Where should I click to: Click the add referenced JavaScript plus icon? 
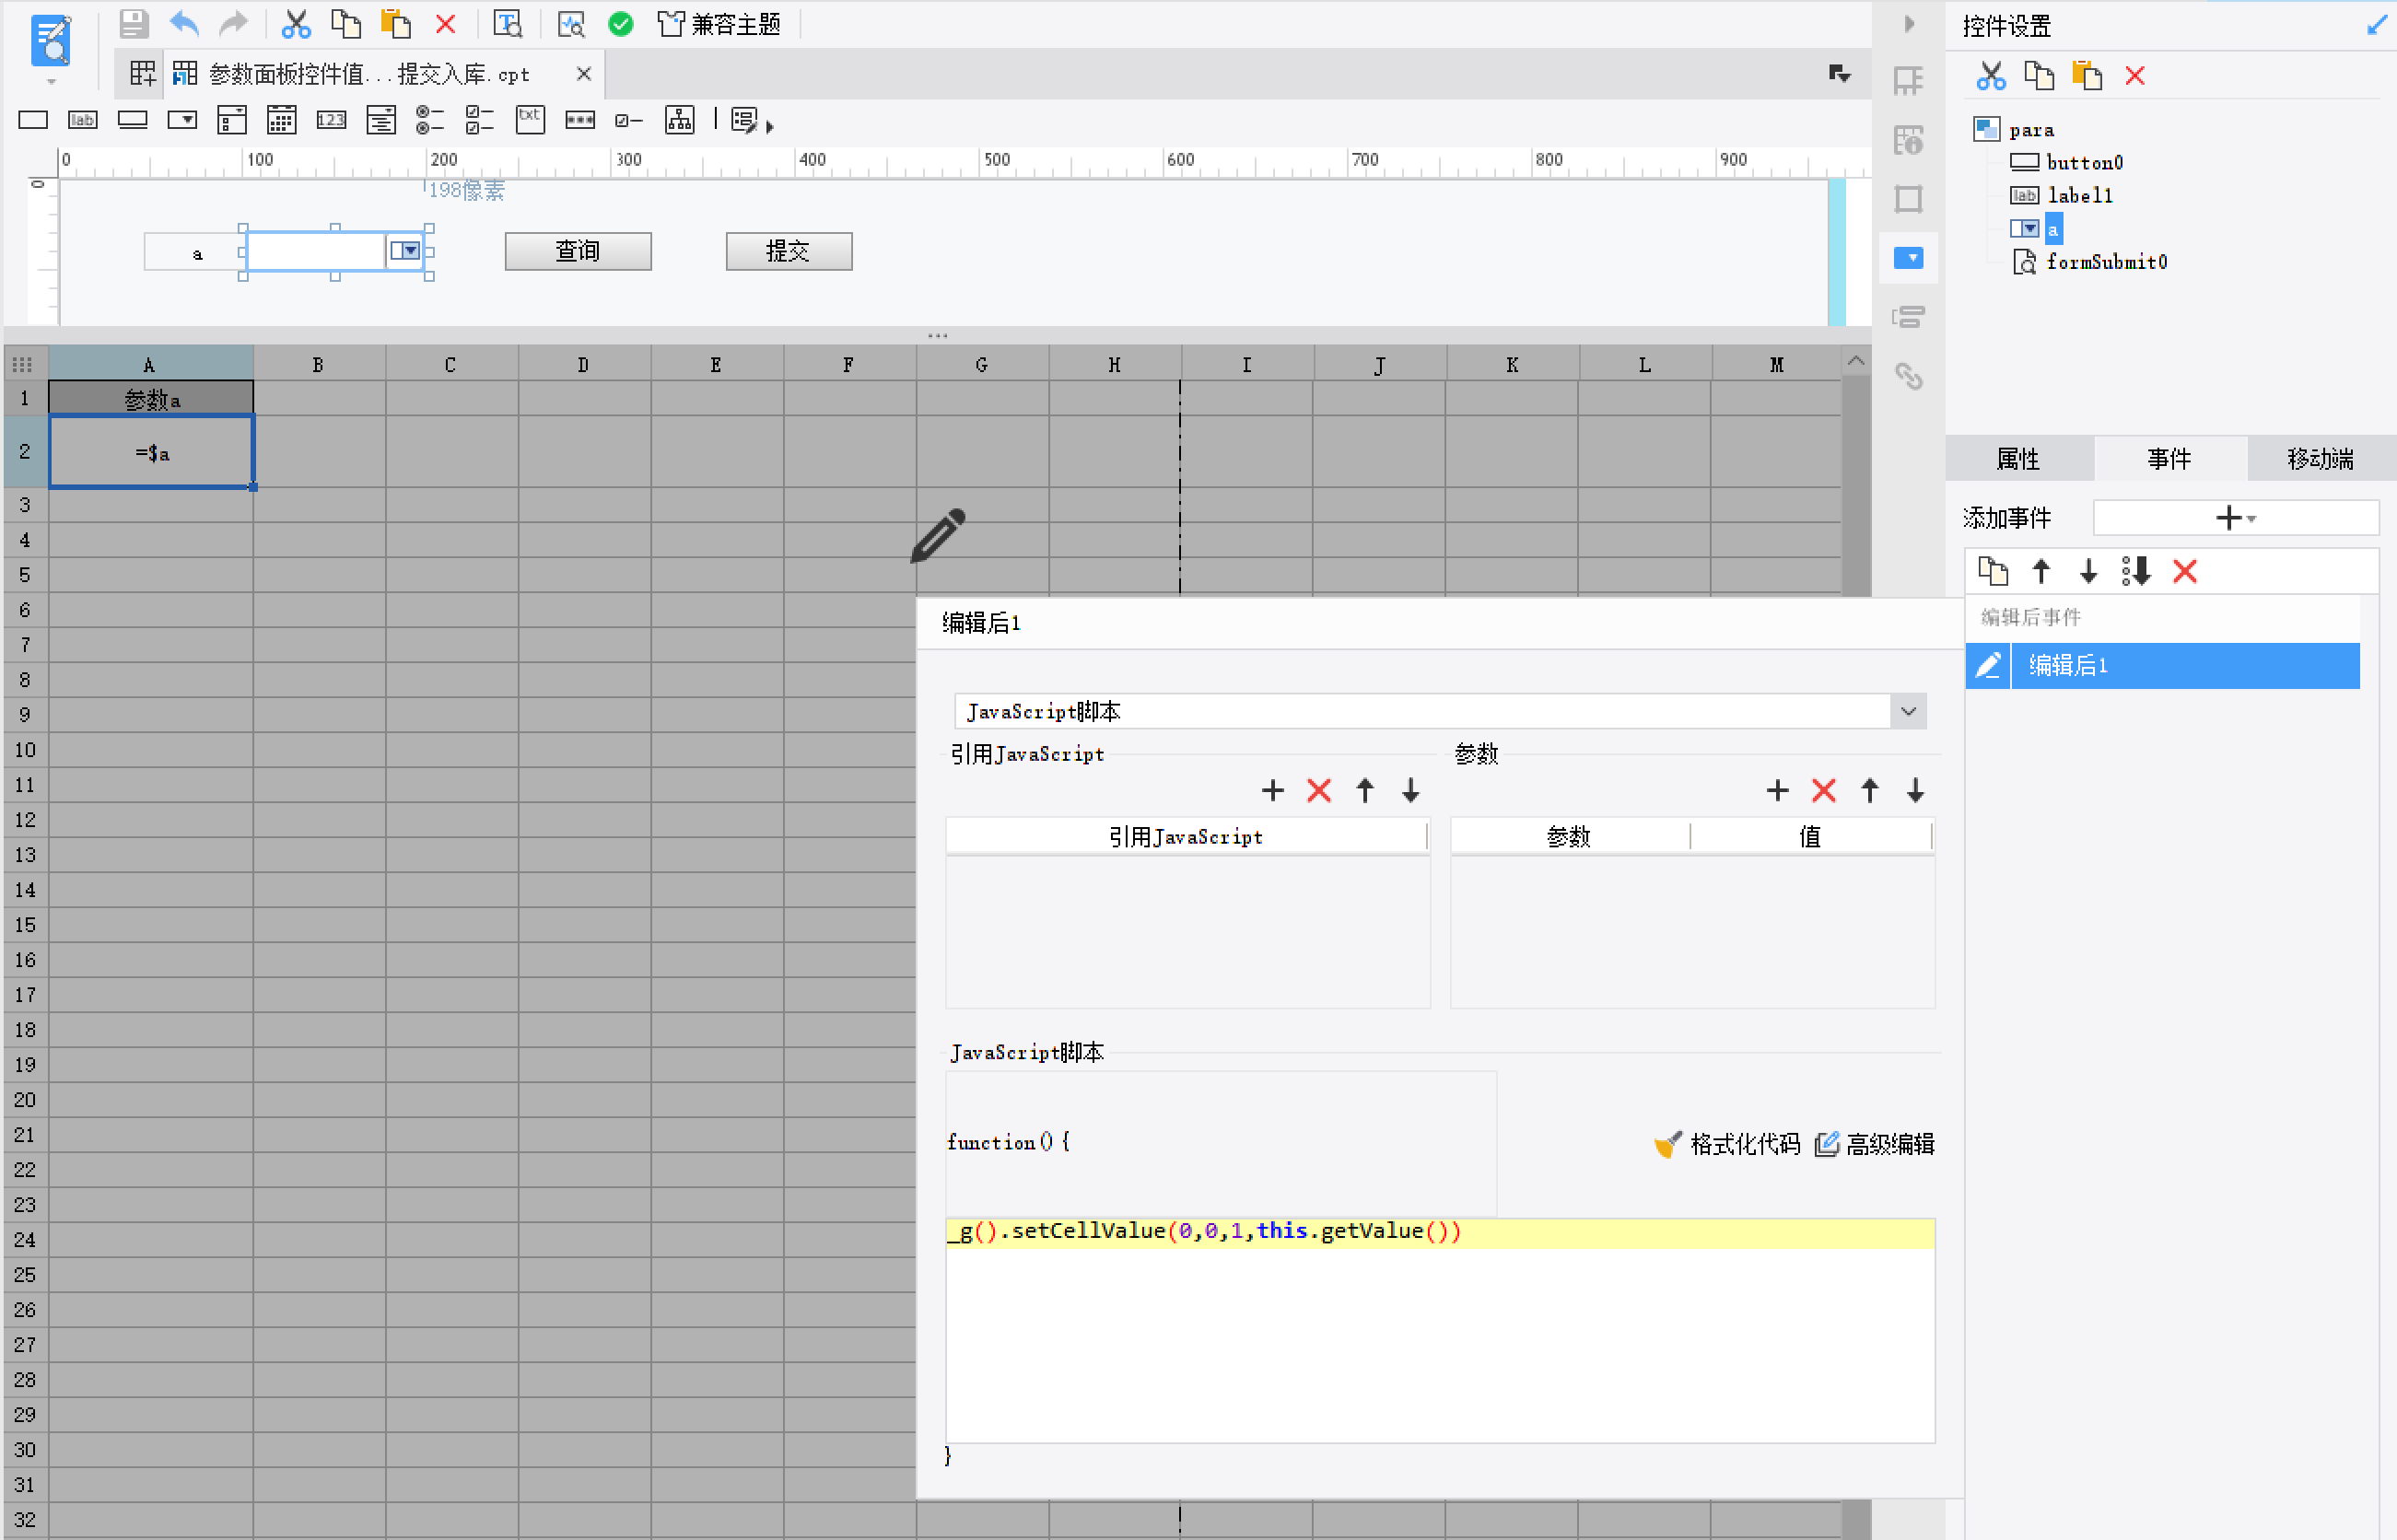1272,790
